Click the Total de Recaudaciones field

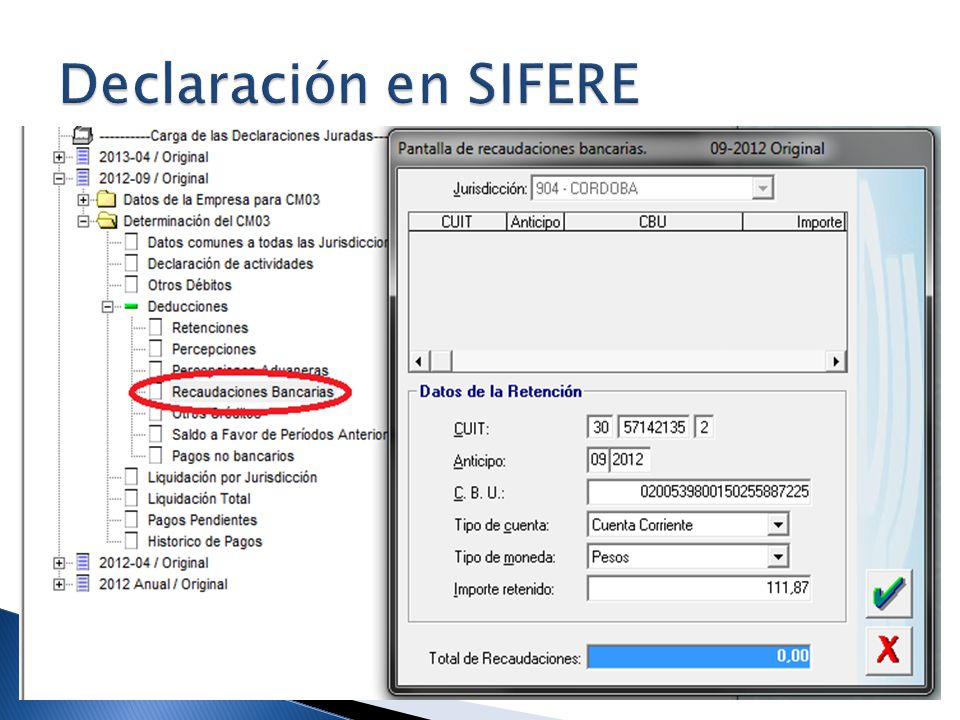[x=699, y=656]
